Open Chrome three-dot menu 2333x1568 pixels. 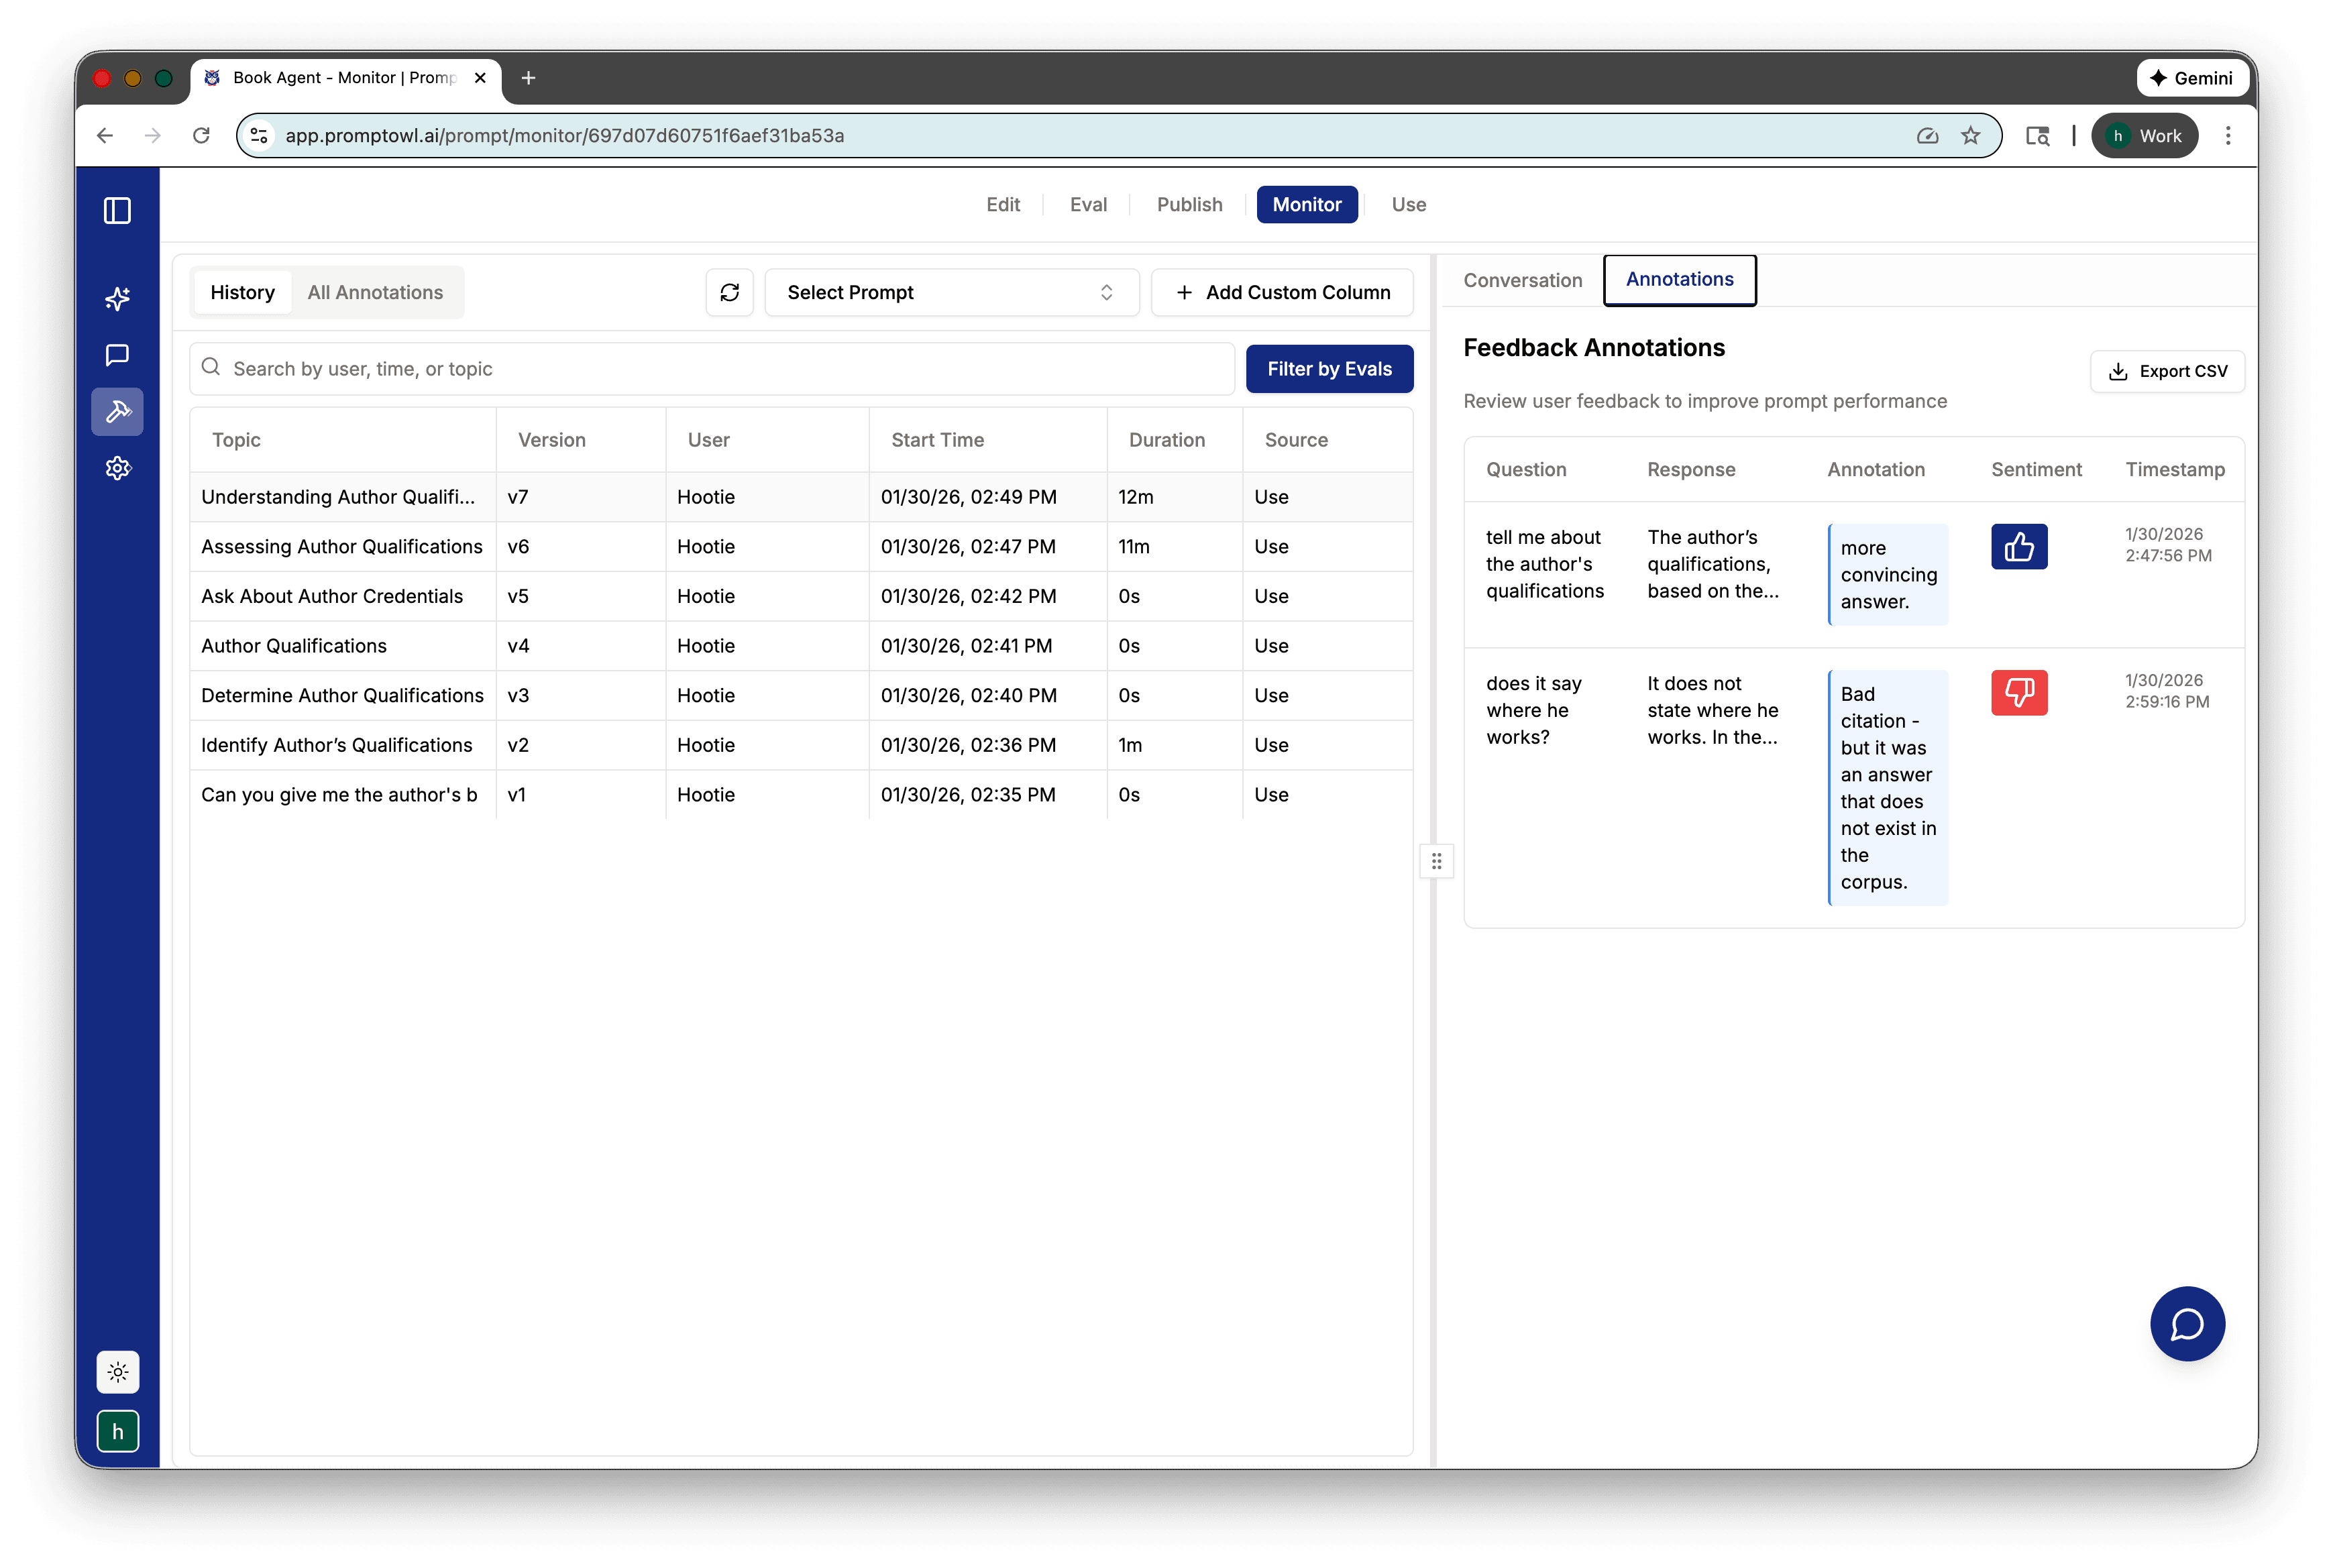click(x=2227, y=136)
